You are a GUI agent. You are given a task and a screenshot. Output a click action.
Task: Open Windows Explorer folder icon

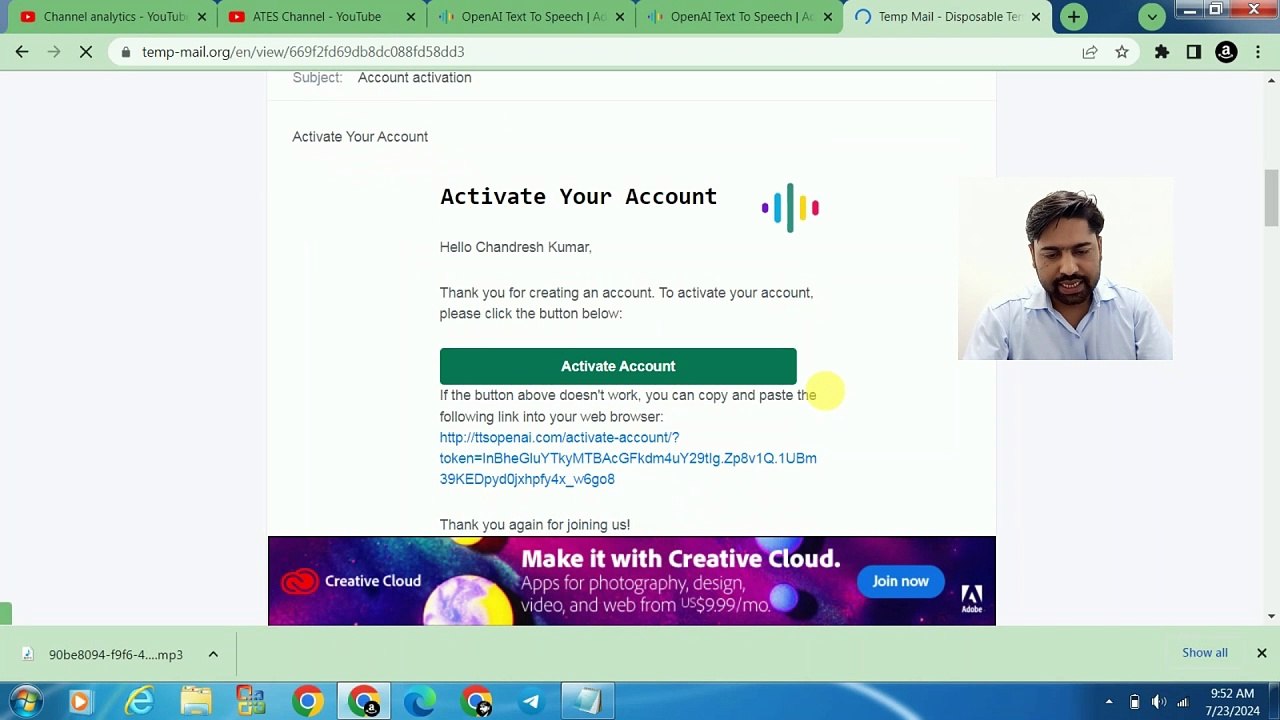click(x=196, y=701)
